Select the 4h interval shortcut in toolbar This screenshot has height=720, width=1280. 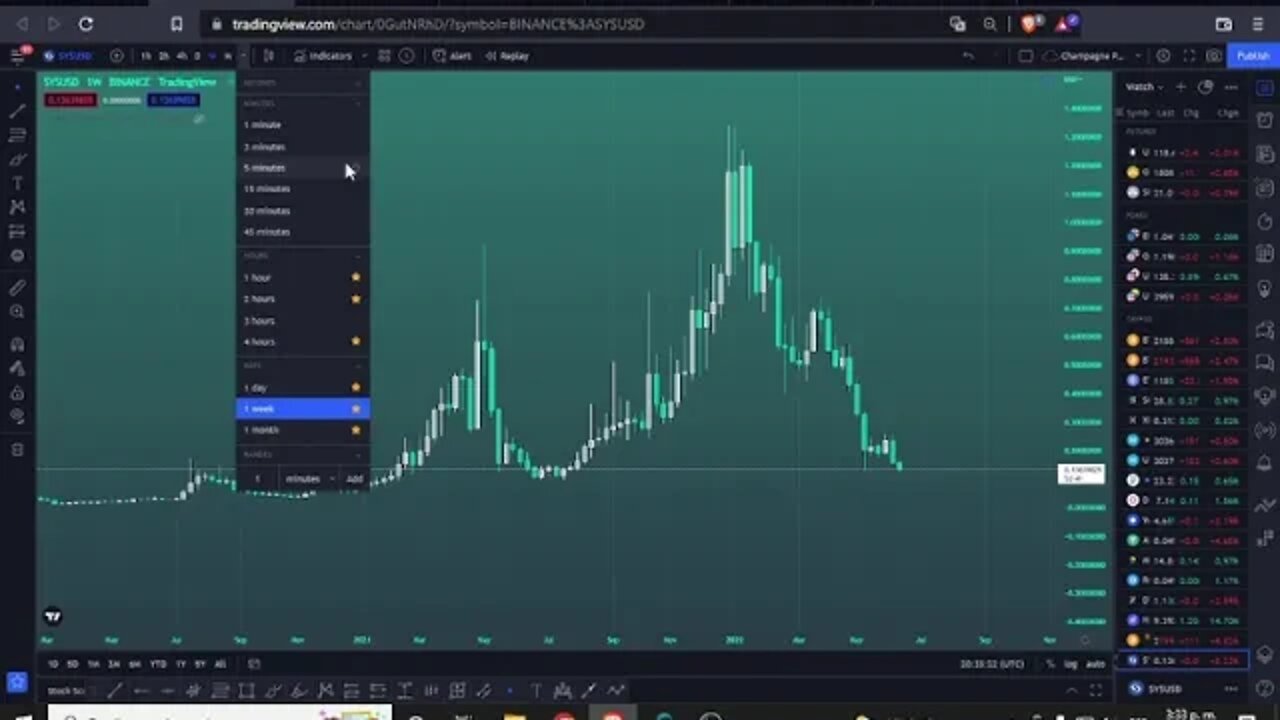(181, 56)
